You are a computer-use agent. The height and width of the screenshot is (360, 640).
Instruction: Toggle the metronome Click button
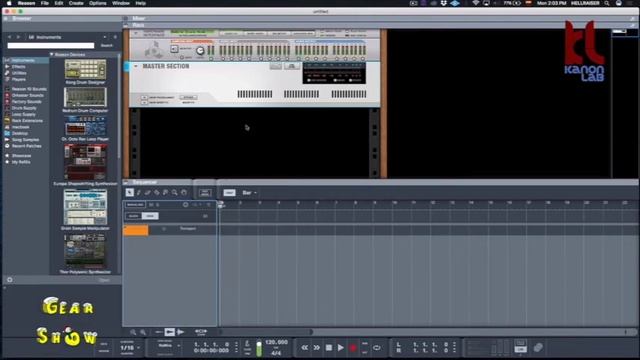tap(247, 348)
